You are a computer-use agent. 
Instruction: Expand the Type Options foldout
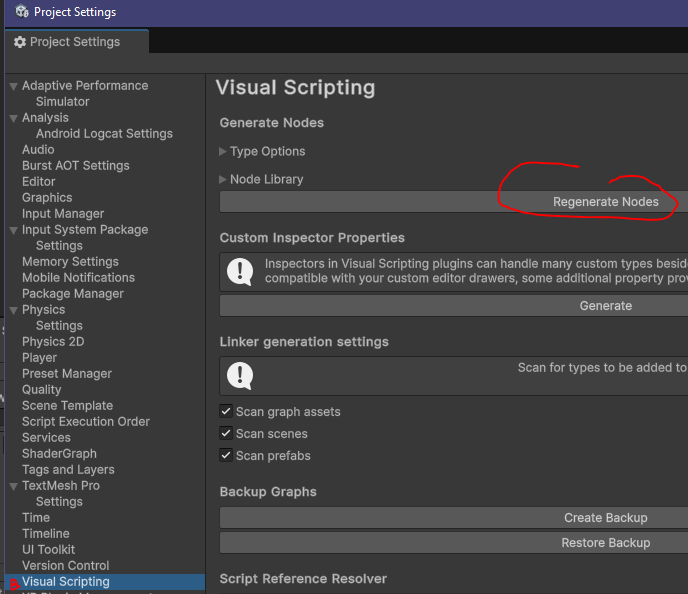[223, 152]
